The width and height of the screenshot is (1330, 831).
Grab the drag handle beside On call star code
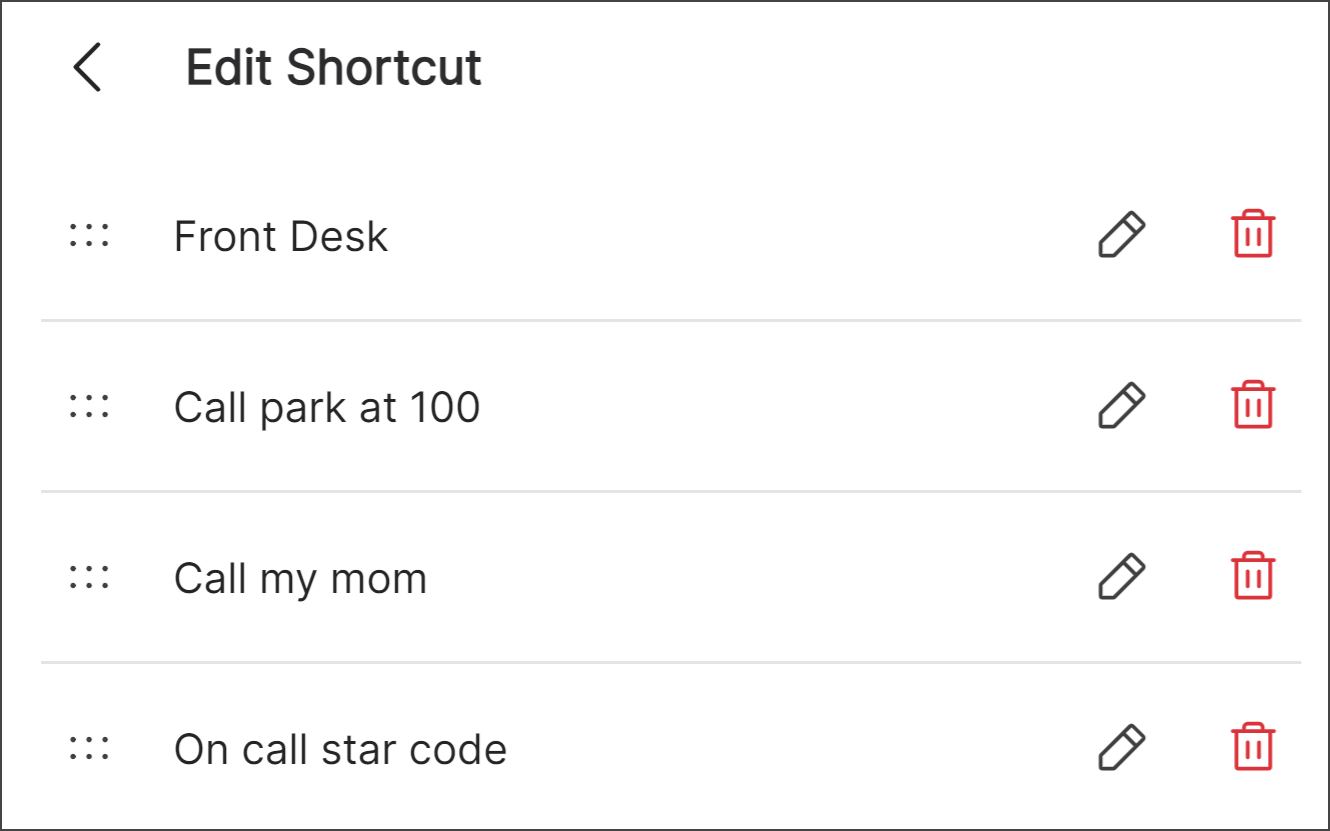pos(89,747)
